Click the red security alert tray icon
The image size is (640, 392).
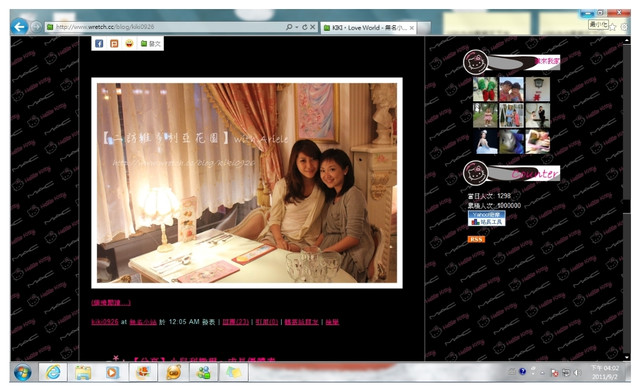tap(555, 372)
